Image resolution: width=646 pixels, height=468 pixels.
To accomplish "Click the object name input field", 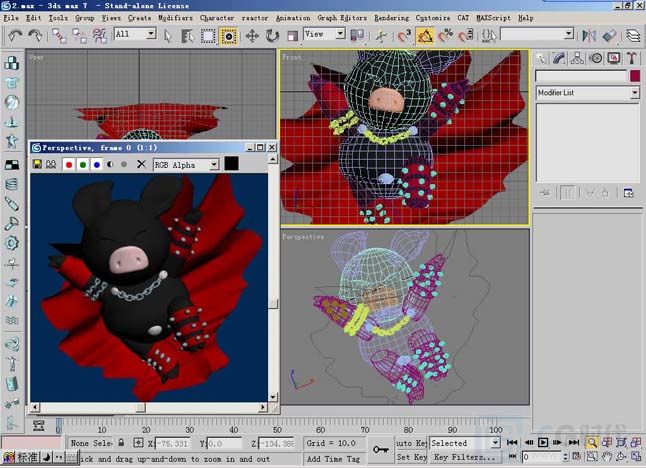I will [581, 76].
